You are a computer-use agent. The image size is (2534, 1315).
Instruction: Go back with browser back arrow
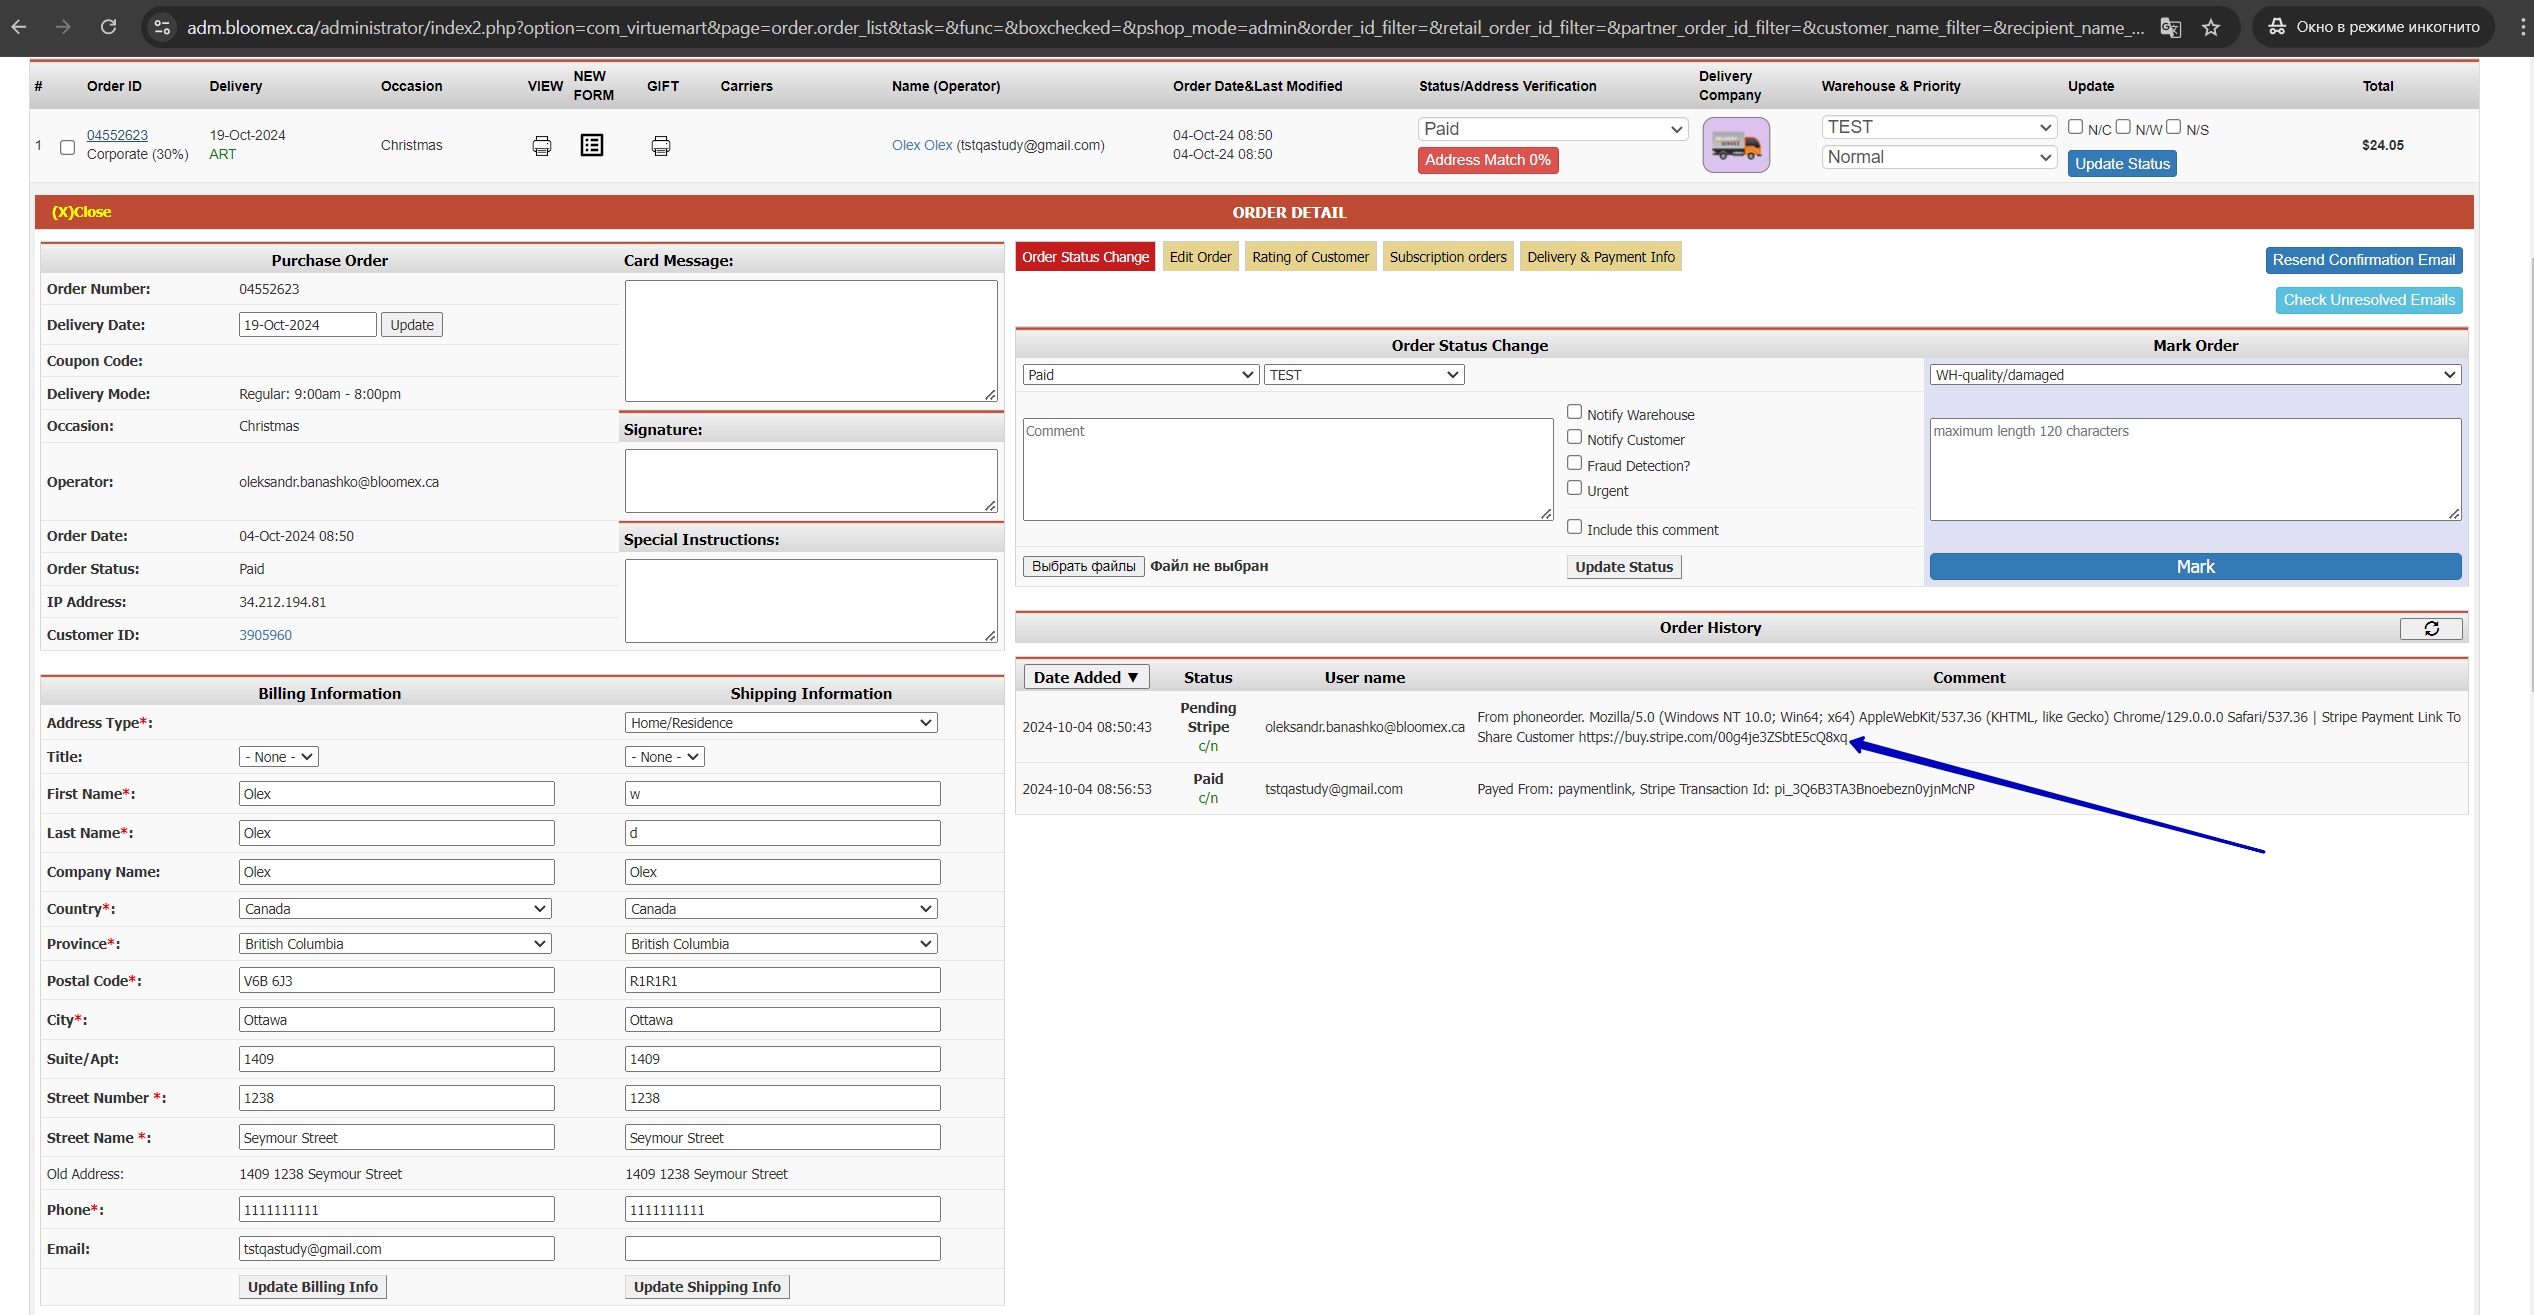tap(19, 27)
